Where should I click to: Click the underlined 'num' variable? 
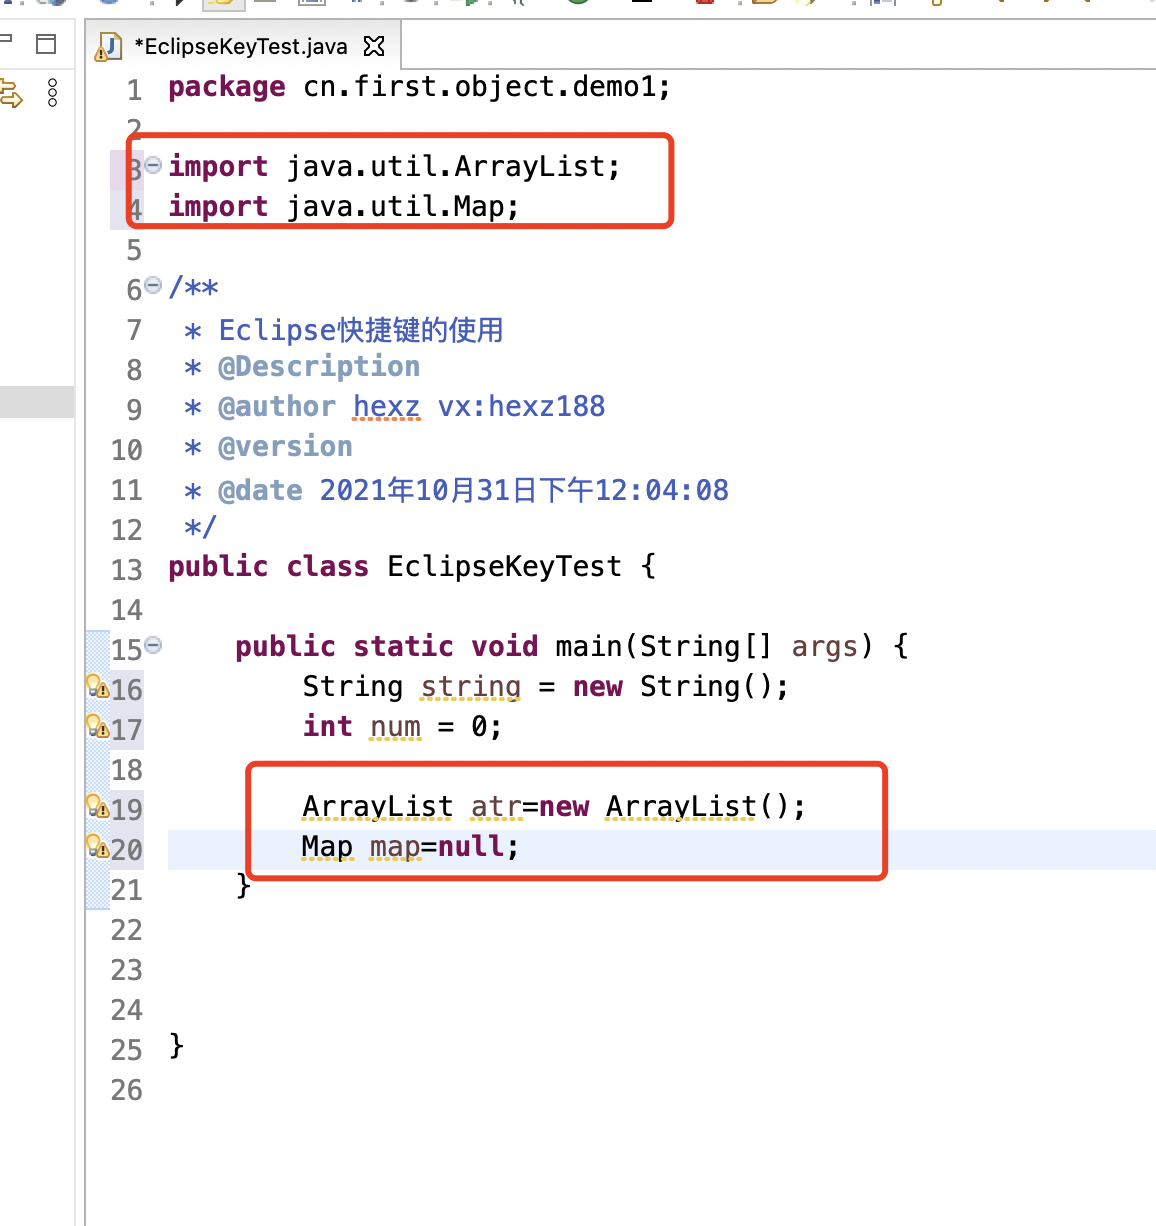(x=395, y=727)
